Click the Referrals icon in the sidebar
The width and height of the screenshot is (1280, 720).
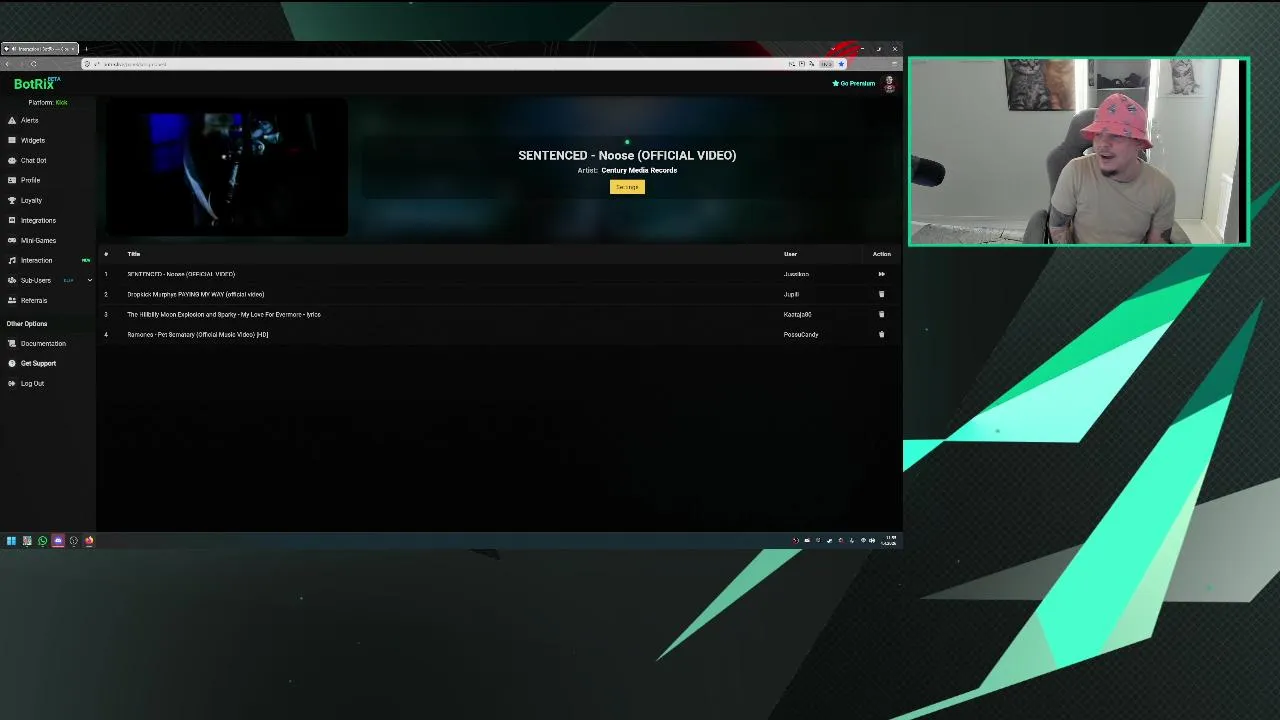(x=12, y=300)
